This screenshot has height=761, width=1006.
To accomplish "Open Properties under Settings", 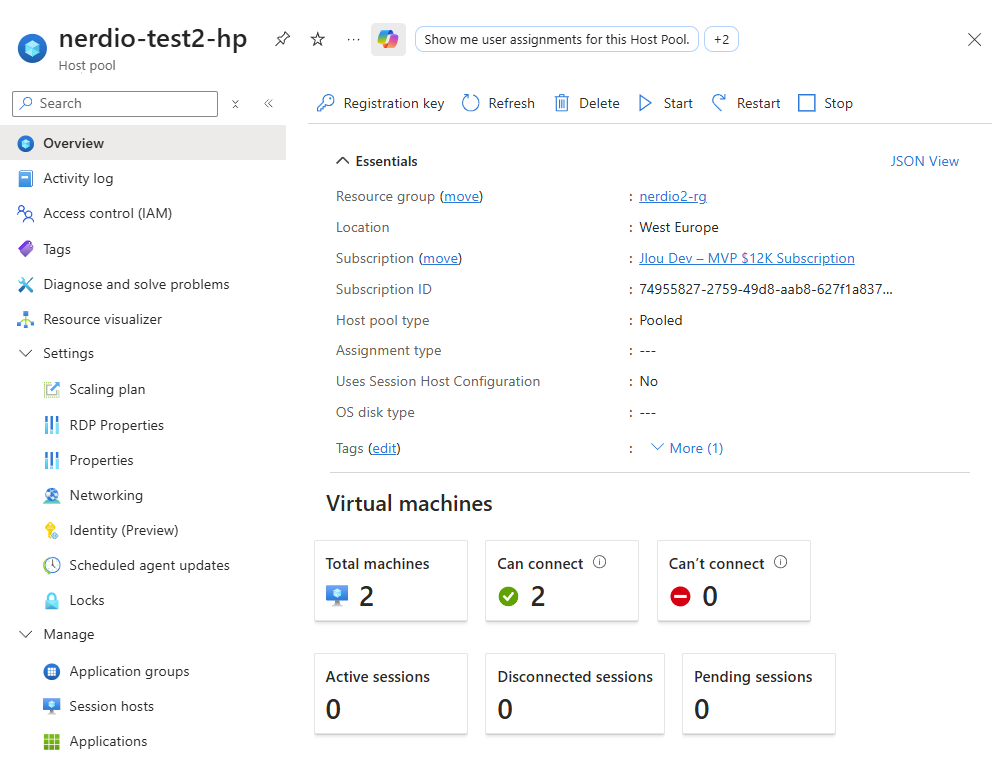I will [101, 460].
